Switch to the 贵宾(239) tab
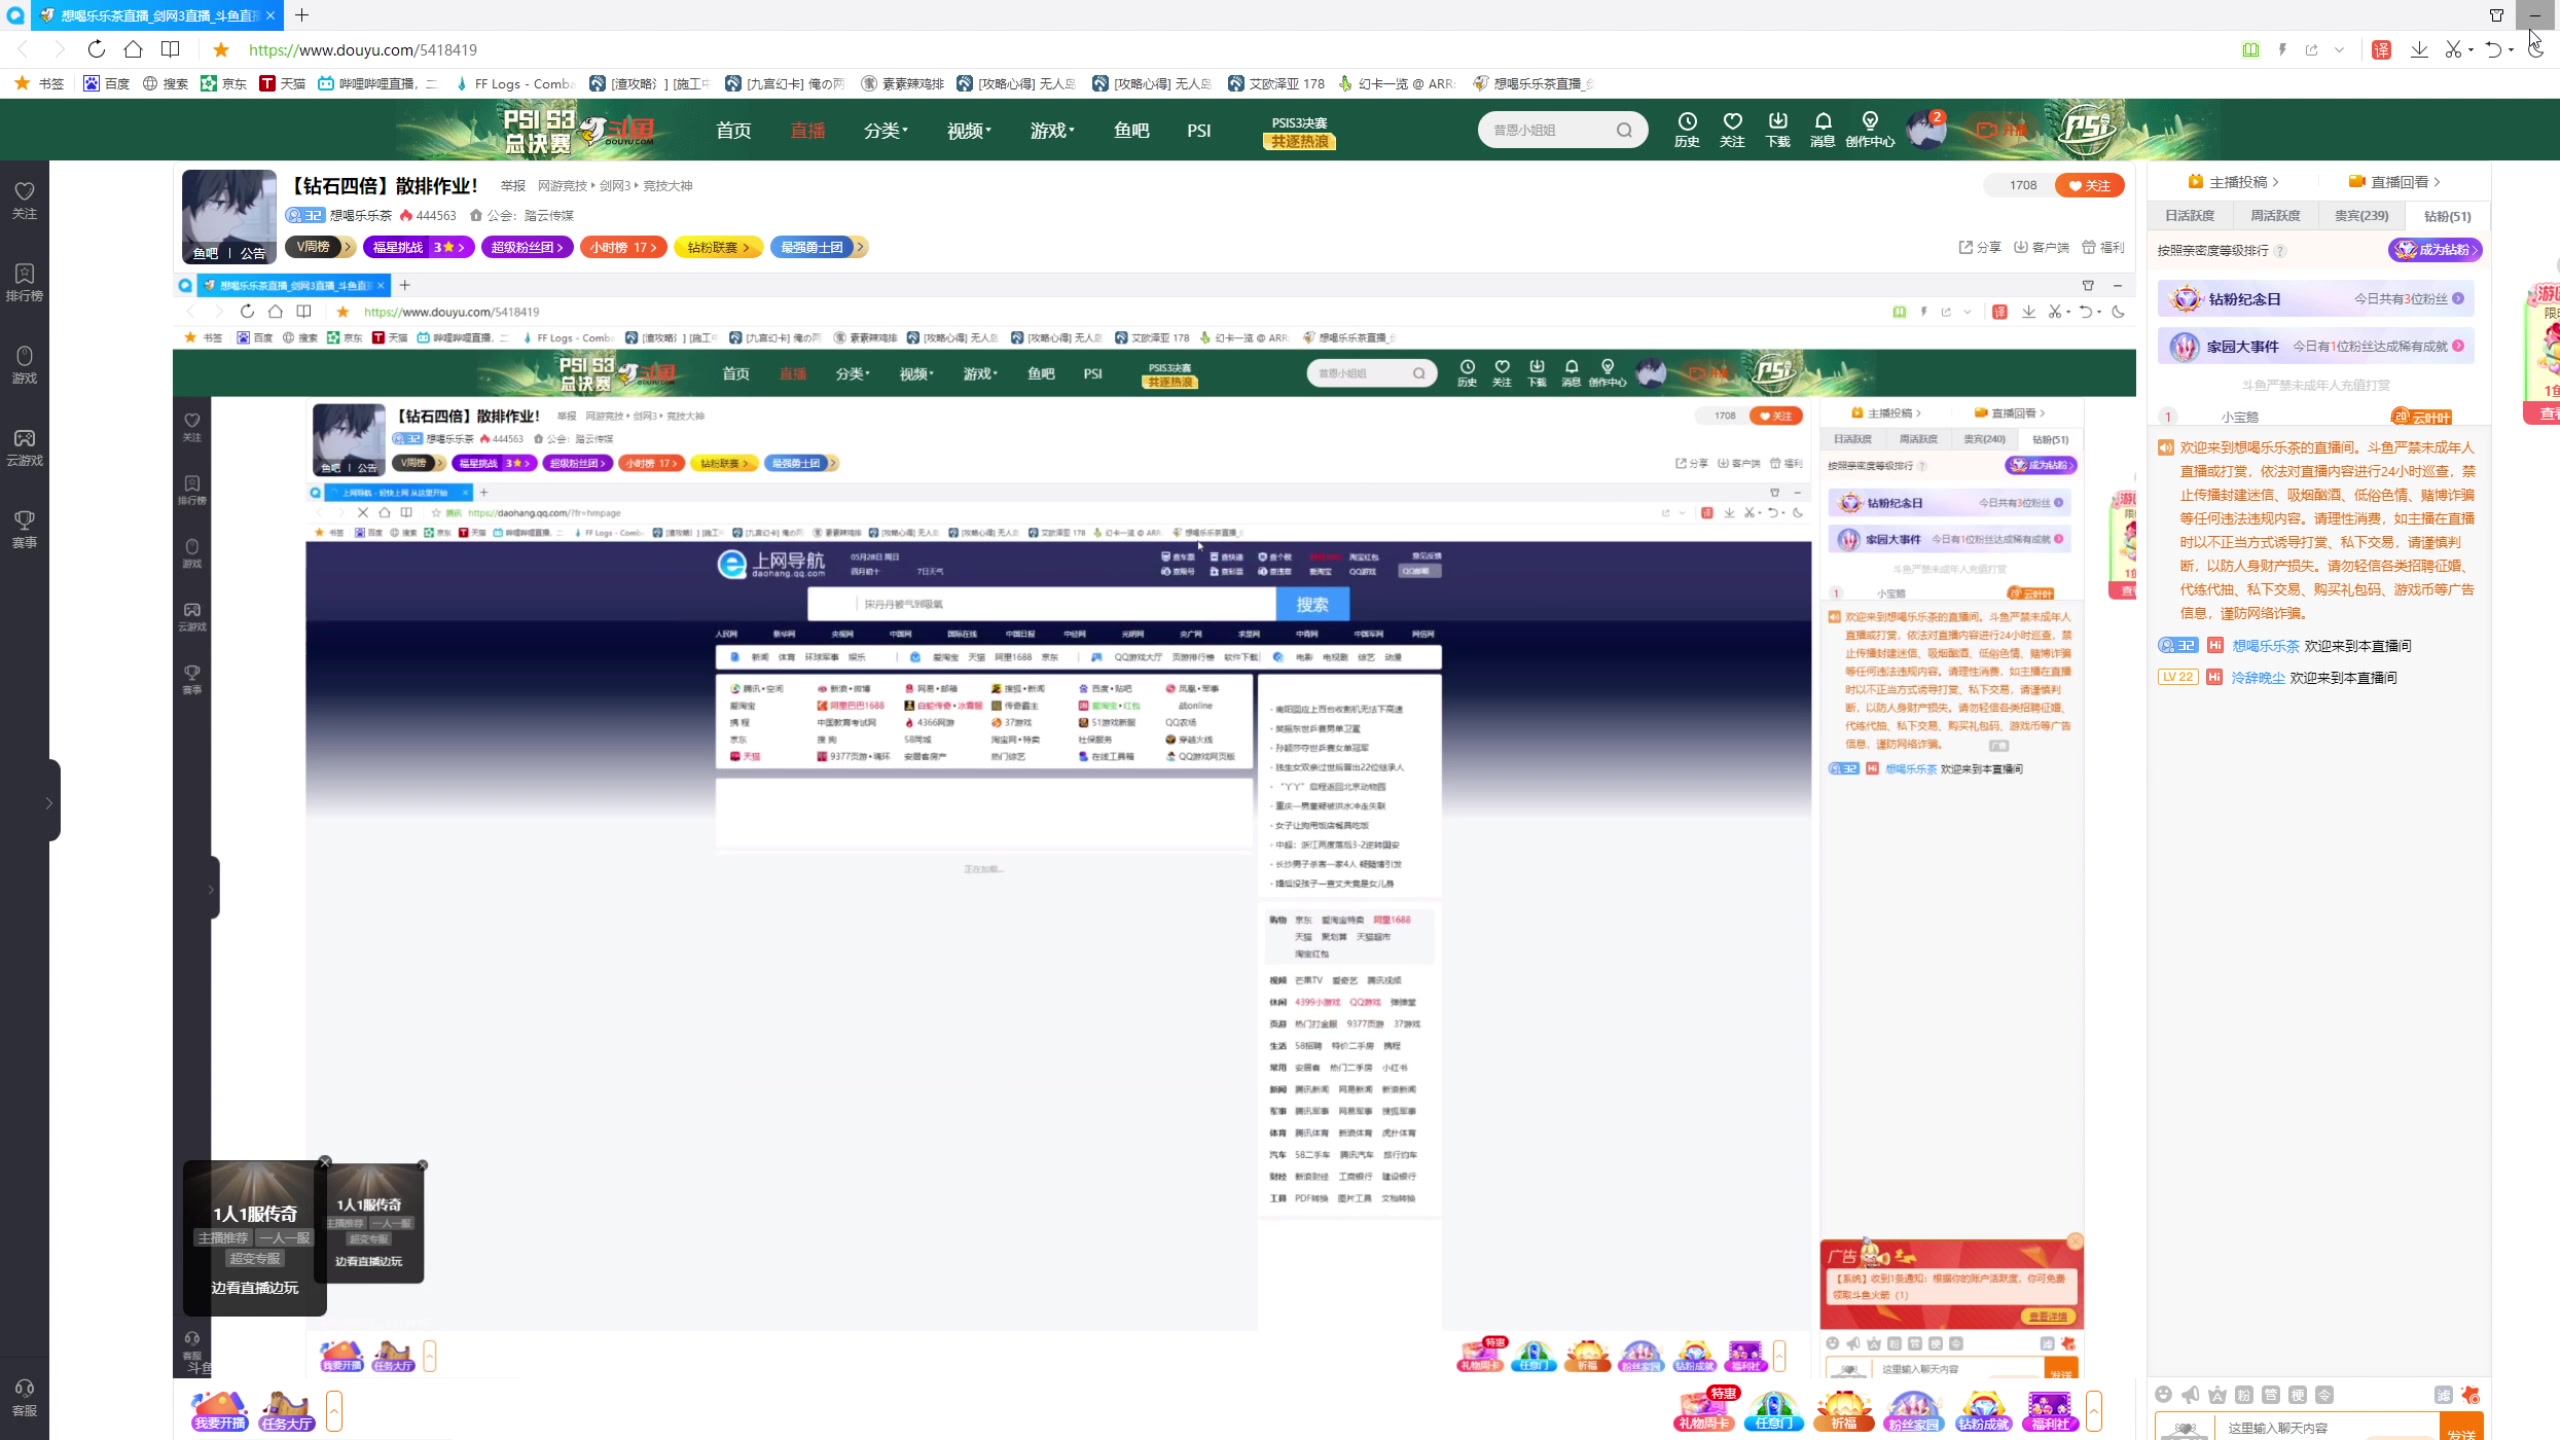 [x=2361, y=216]
